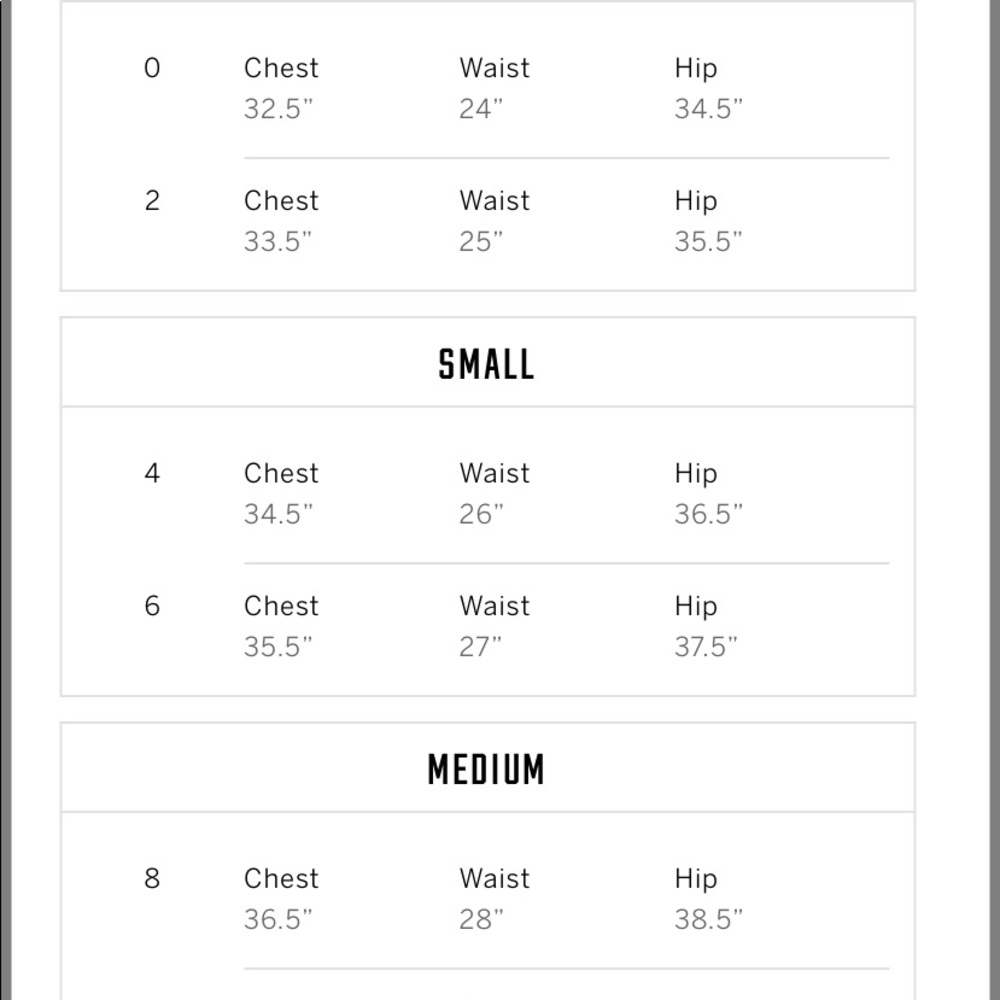Viewport: 1000px width, 1000px height.
Task: Select waist value 26" for size 4
Action: pos(482,514)
